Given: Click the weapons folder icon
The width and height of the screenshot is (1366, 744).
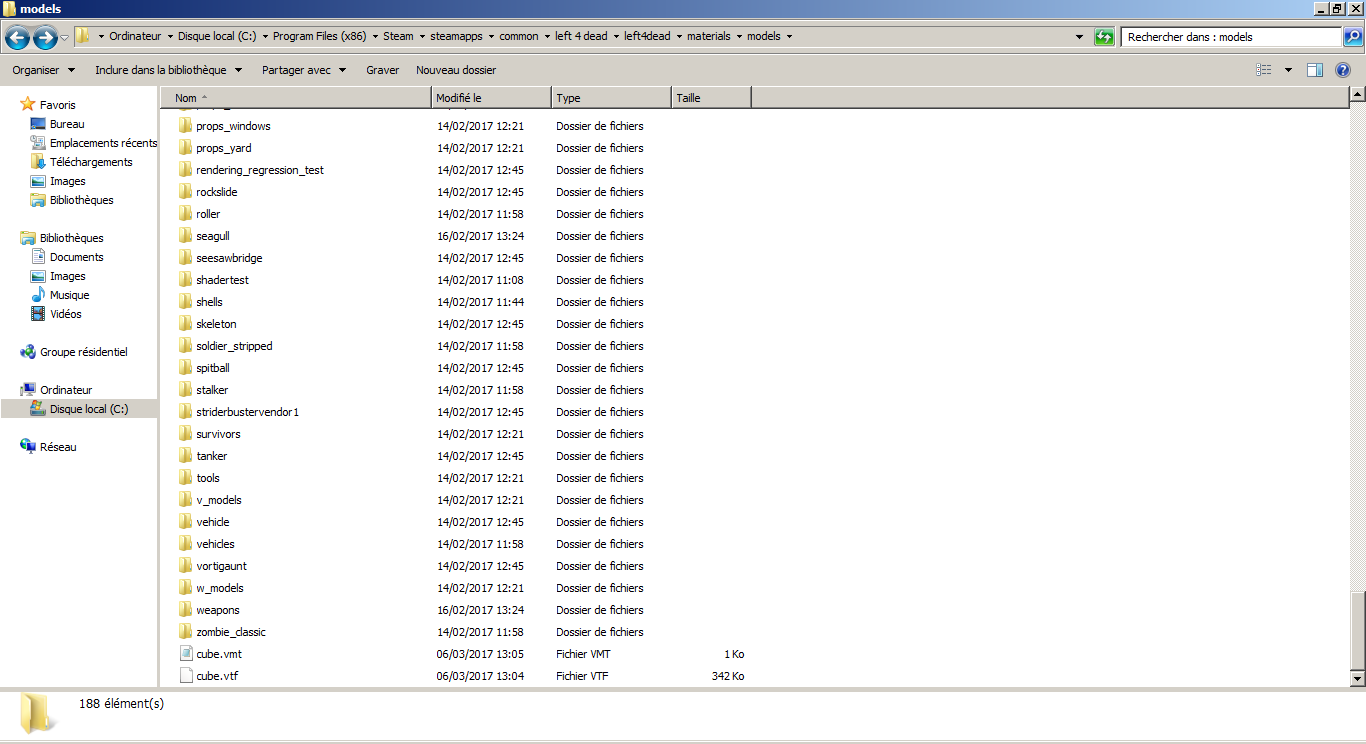Looking at the screenshot, I should pos(185,610).
